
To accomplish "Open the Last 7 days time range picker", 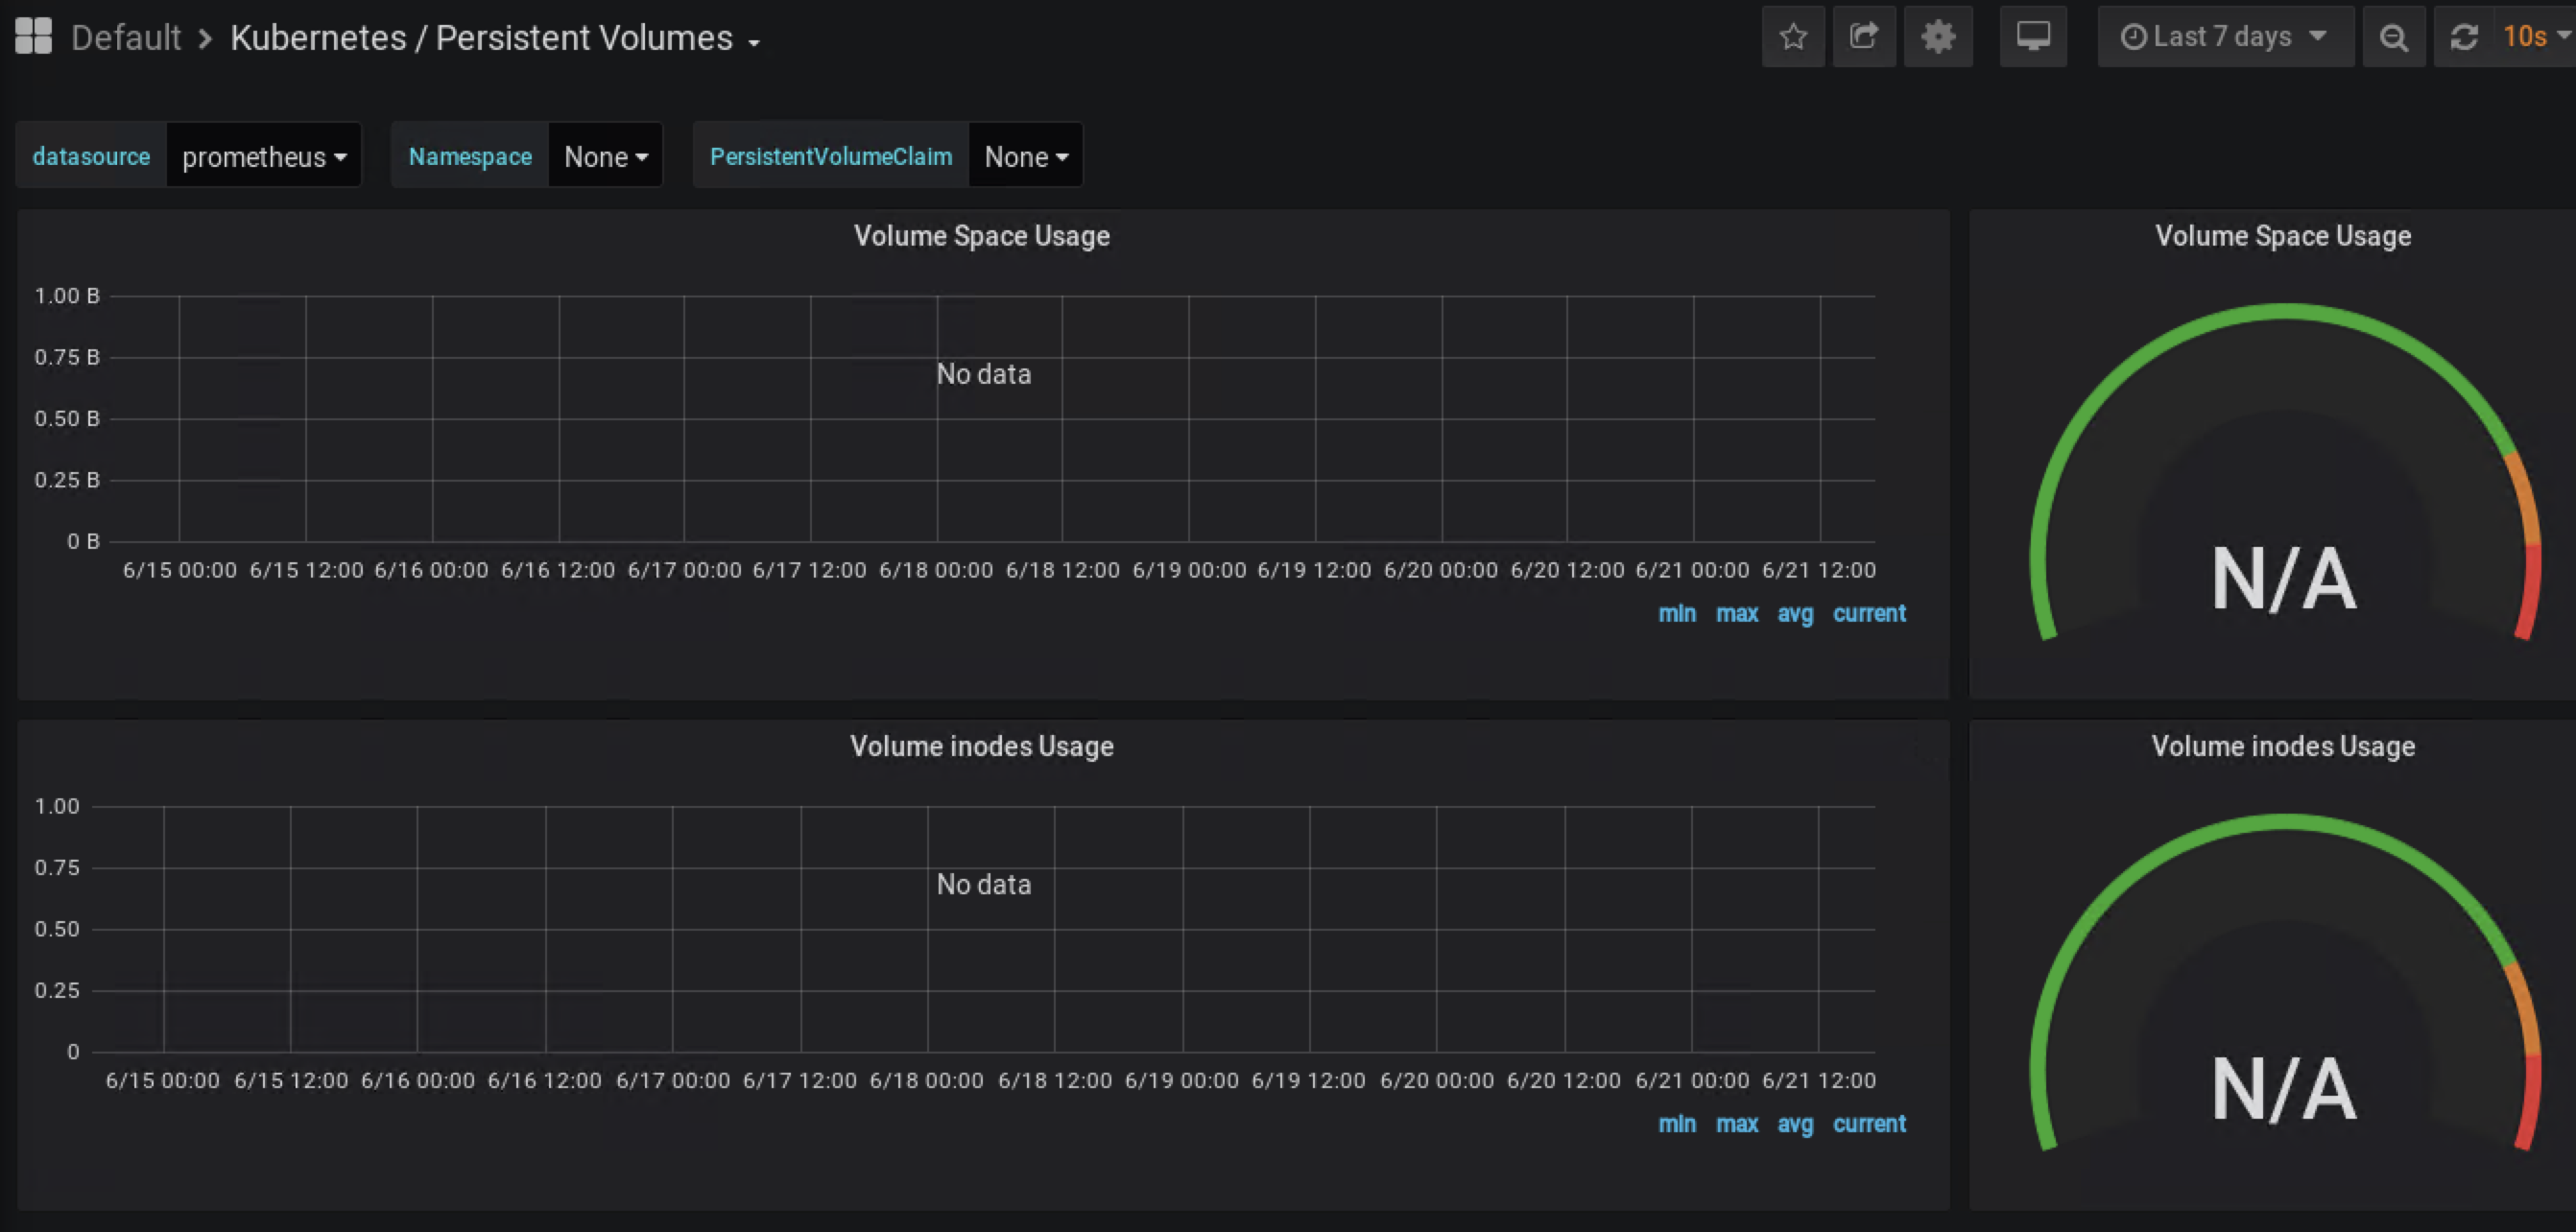I will (2225, 36).
